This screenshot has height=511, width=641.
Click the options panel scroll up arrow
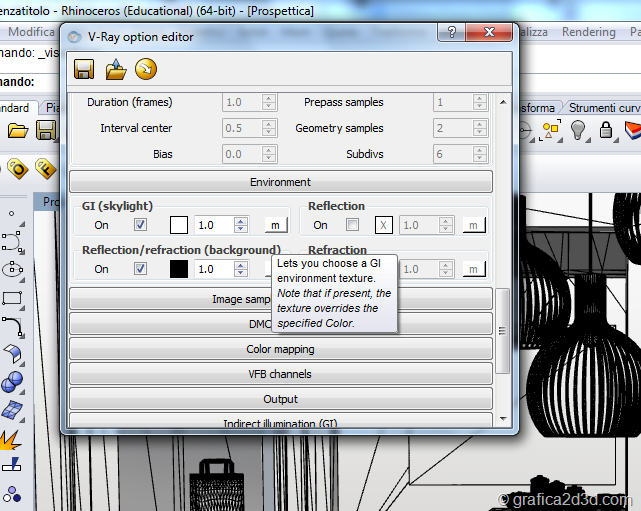point(503,102)
